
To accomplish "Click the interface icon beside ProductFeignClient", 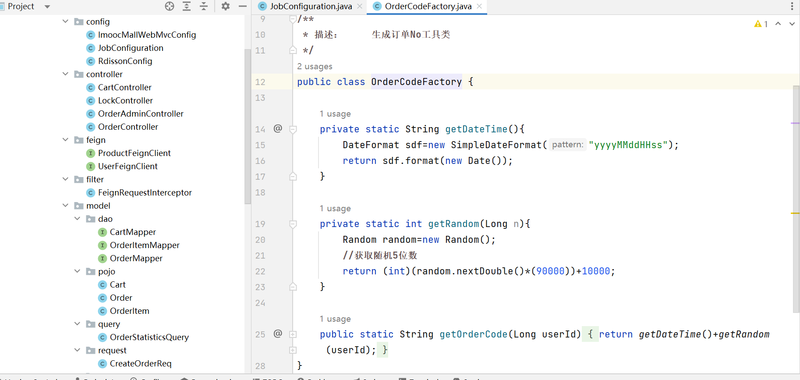I will (x=90, y=153).
